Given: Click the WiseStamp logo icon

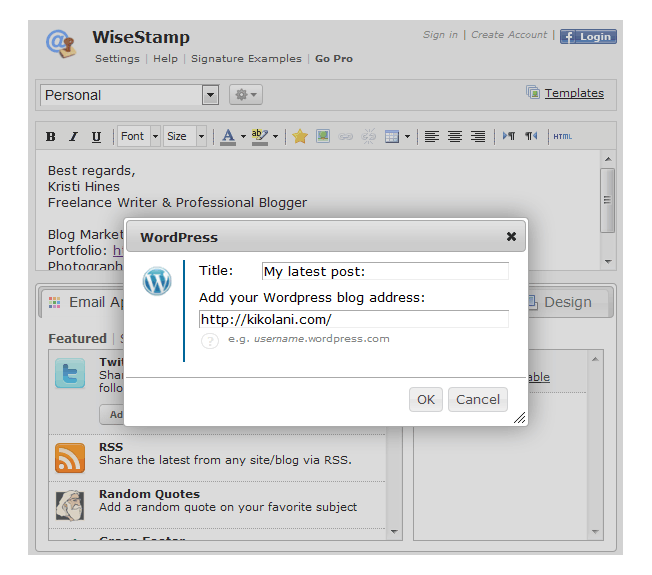Looking at the screenshot, I should (x=62, y=44).
